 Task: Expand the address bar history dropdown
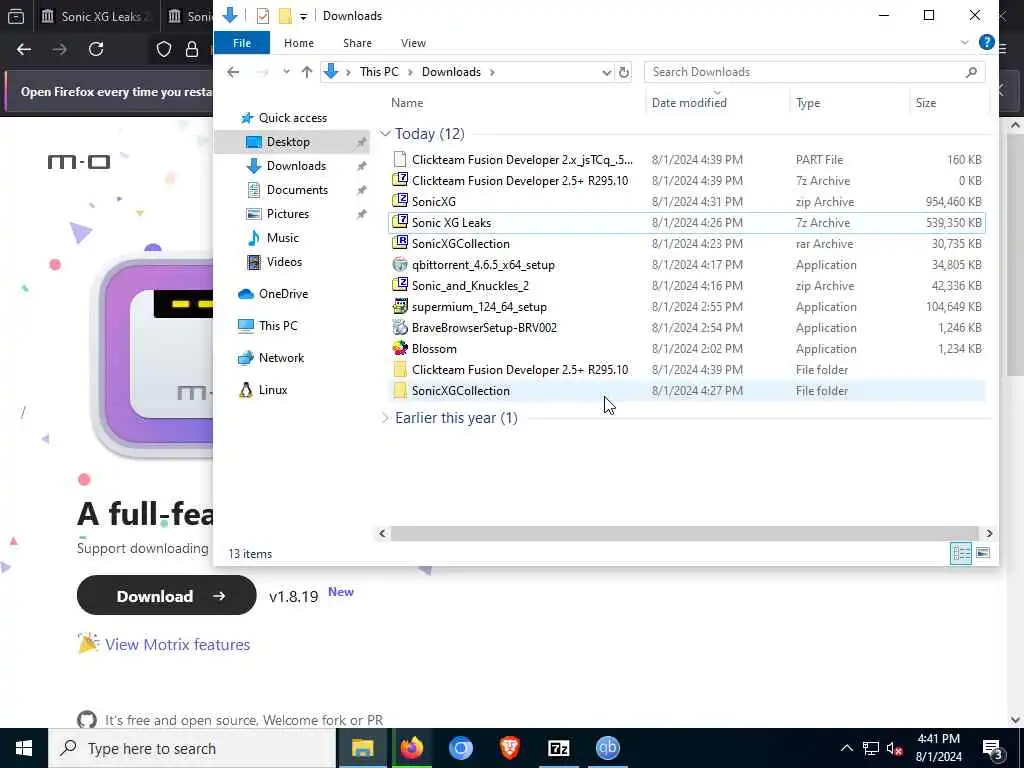606,72
